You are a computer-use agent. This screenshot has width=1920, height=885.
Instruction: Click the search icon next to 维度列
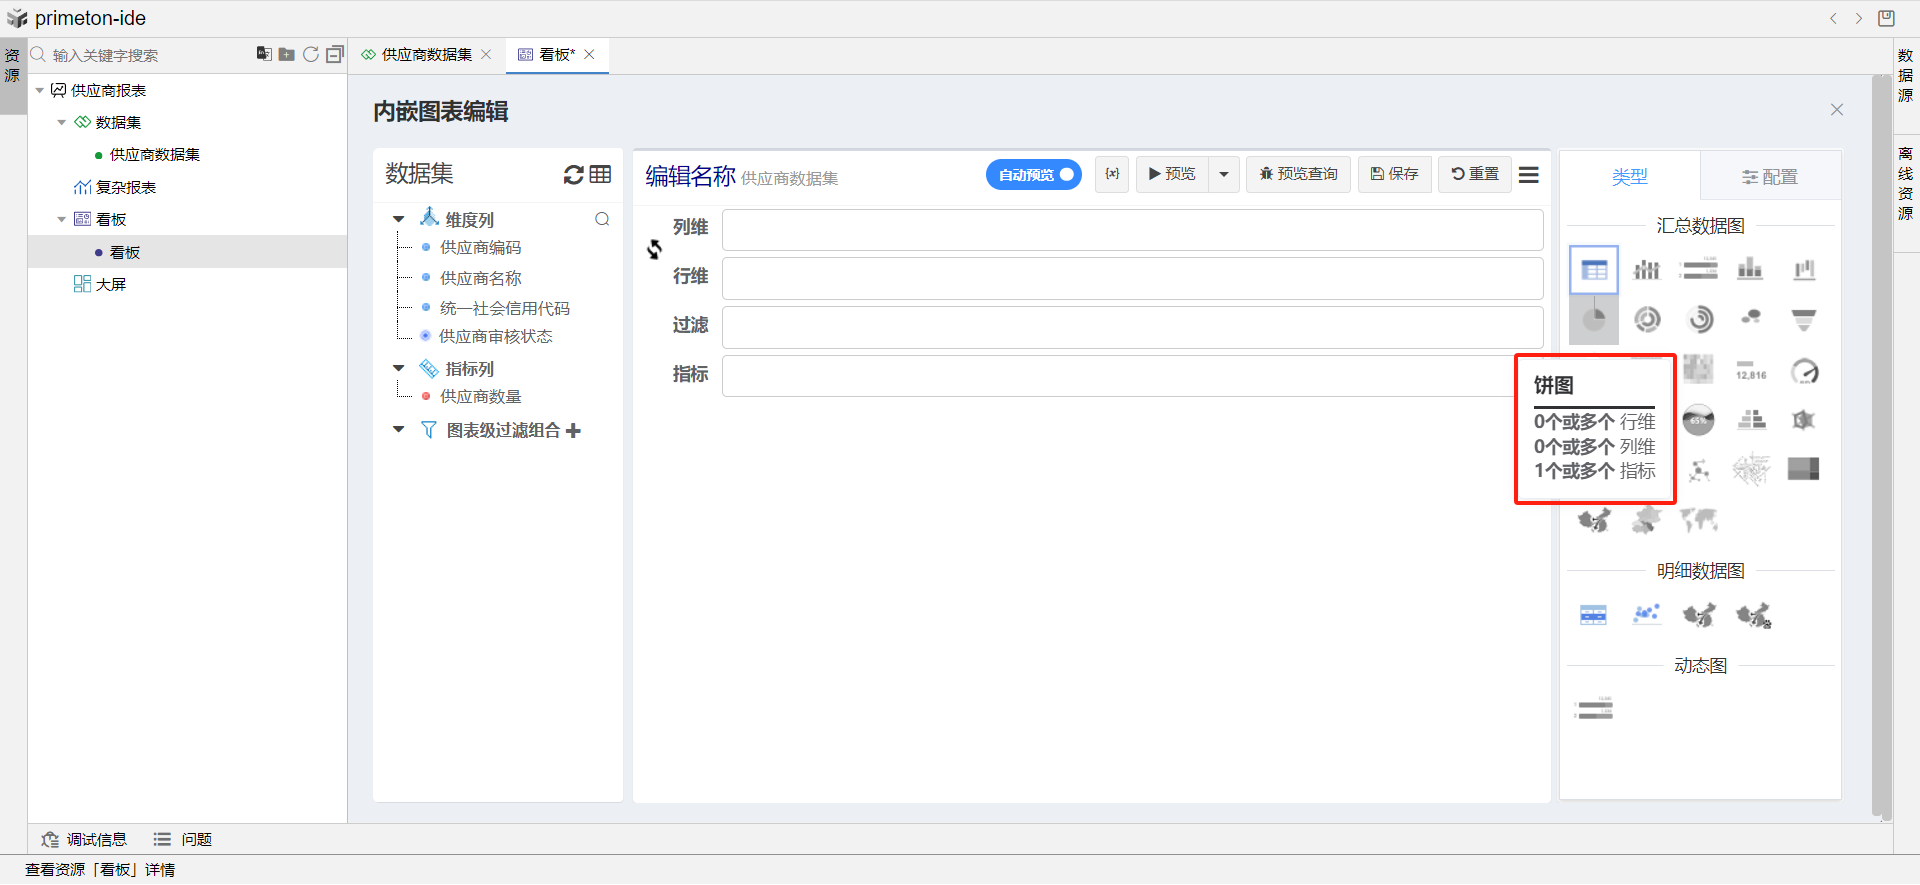(602, 219)
